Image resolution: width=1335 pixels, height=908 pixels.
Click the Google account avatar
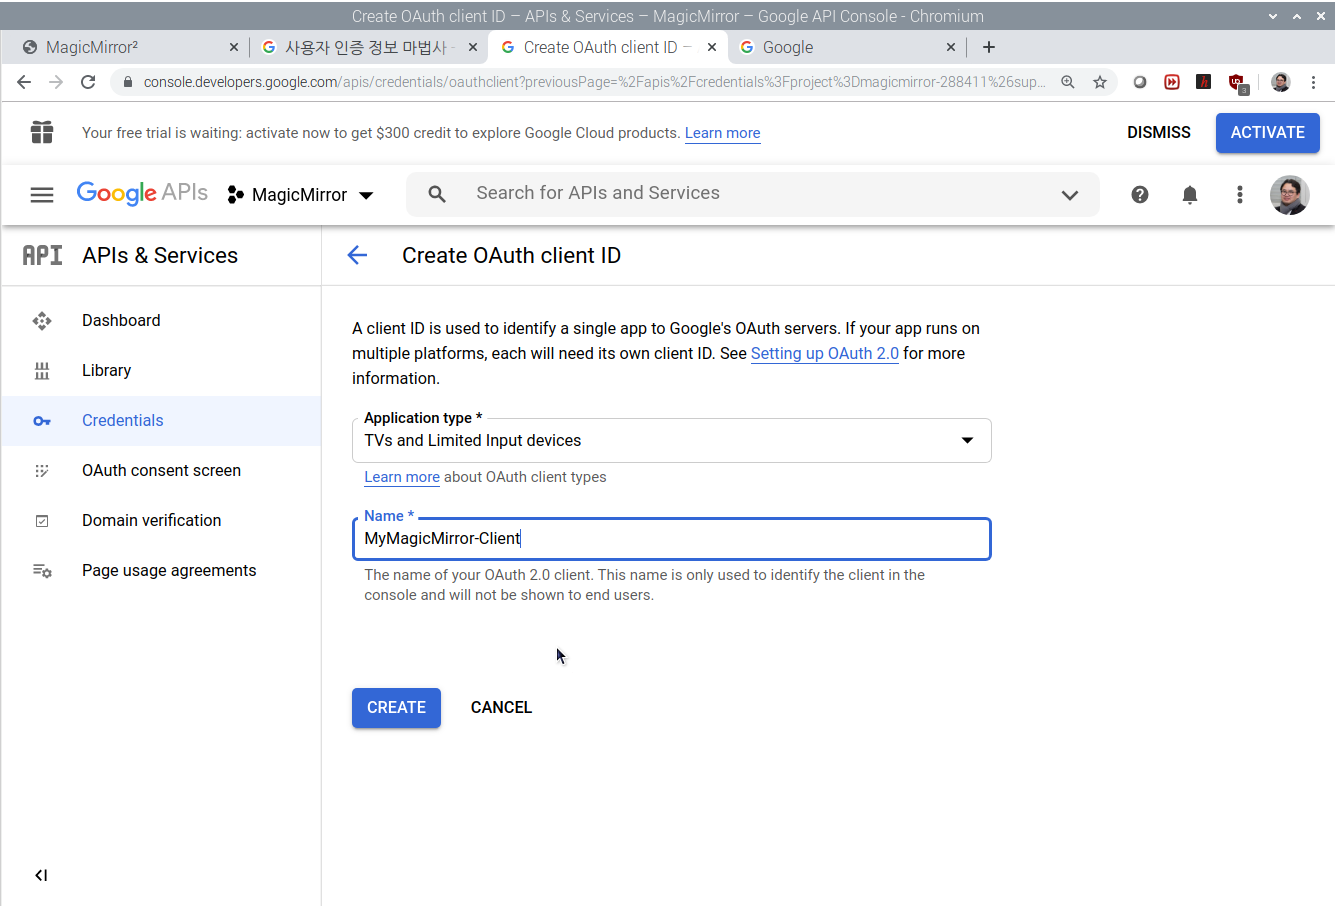point(1290,195)
